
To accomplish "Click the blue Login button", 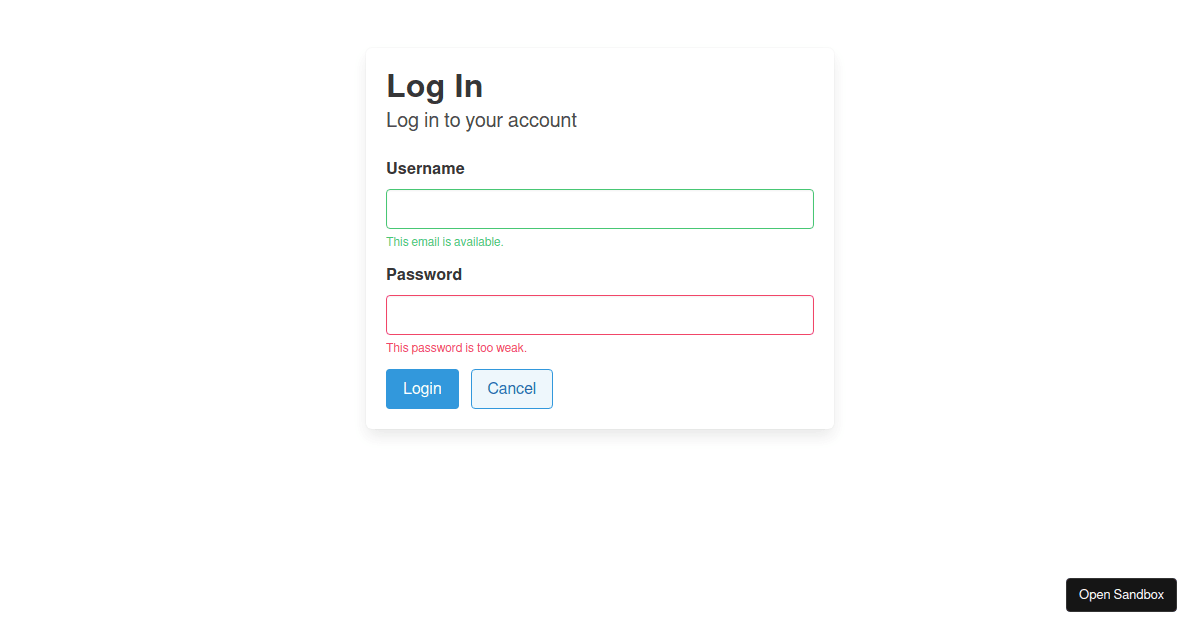I will click(422, 389).
